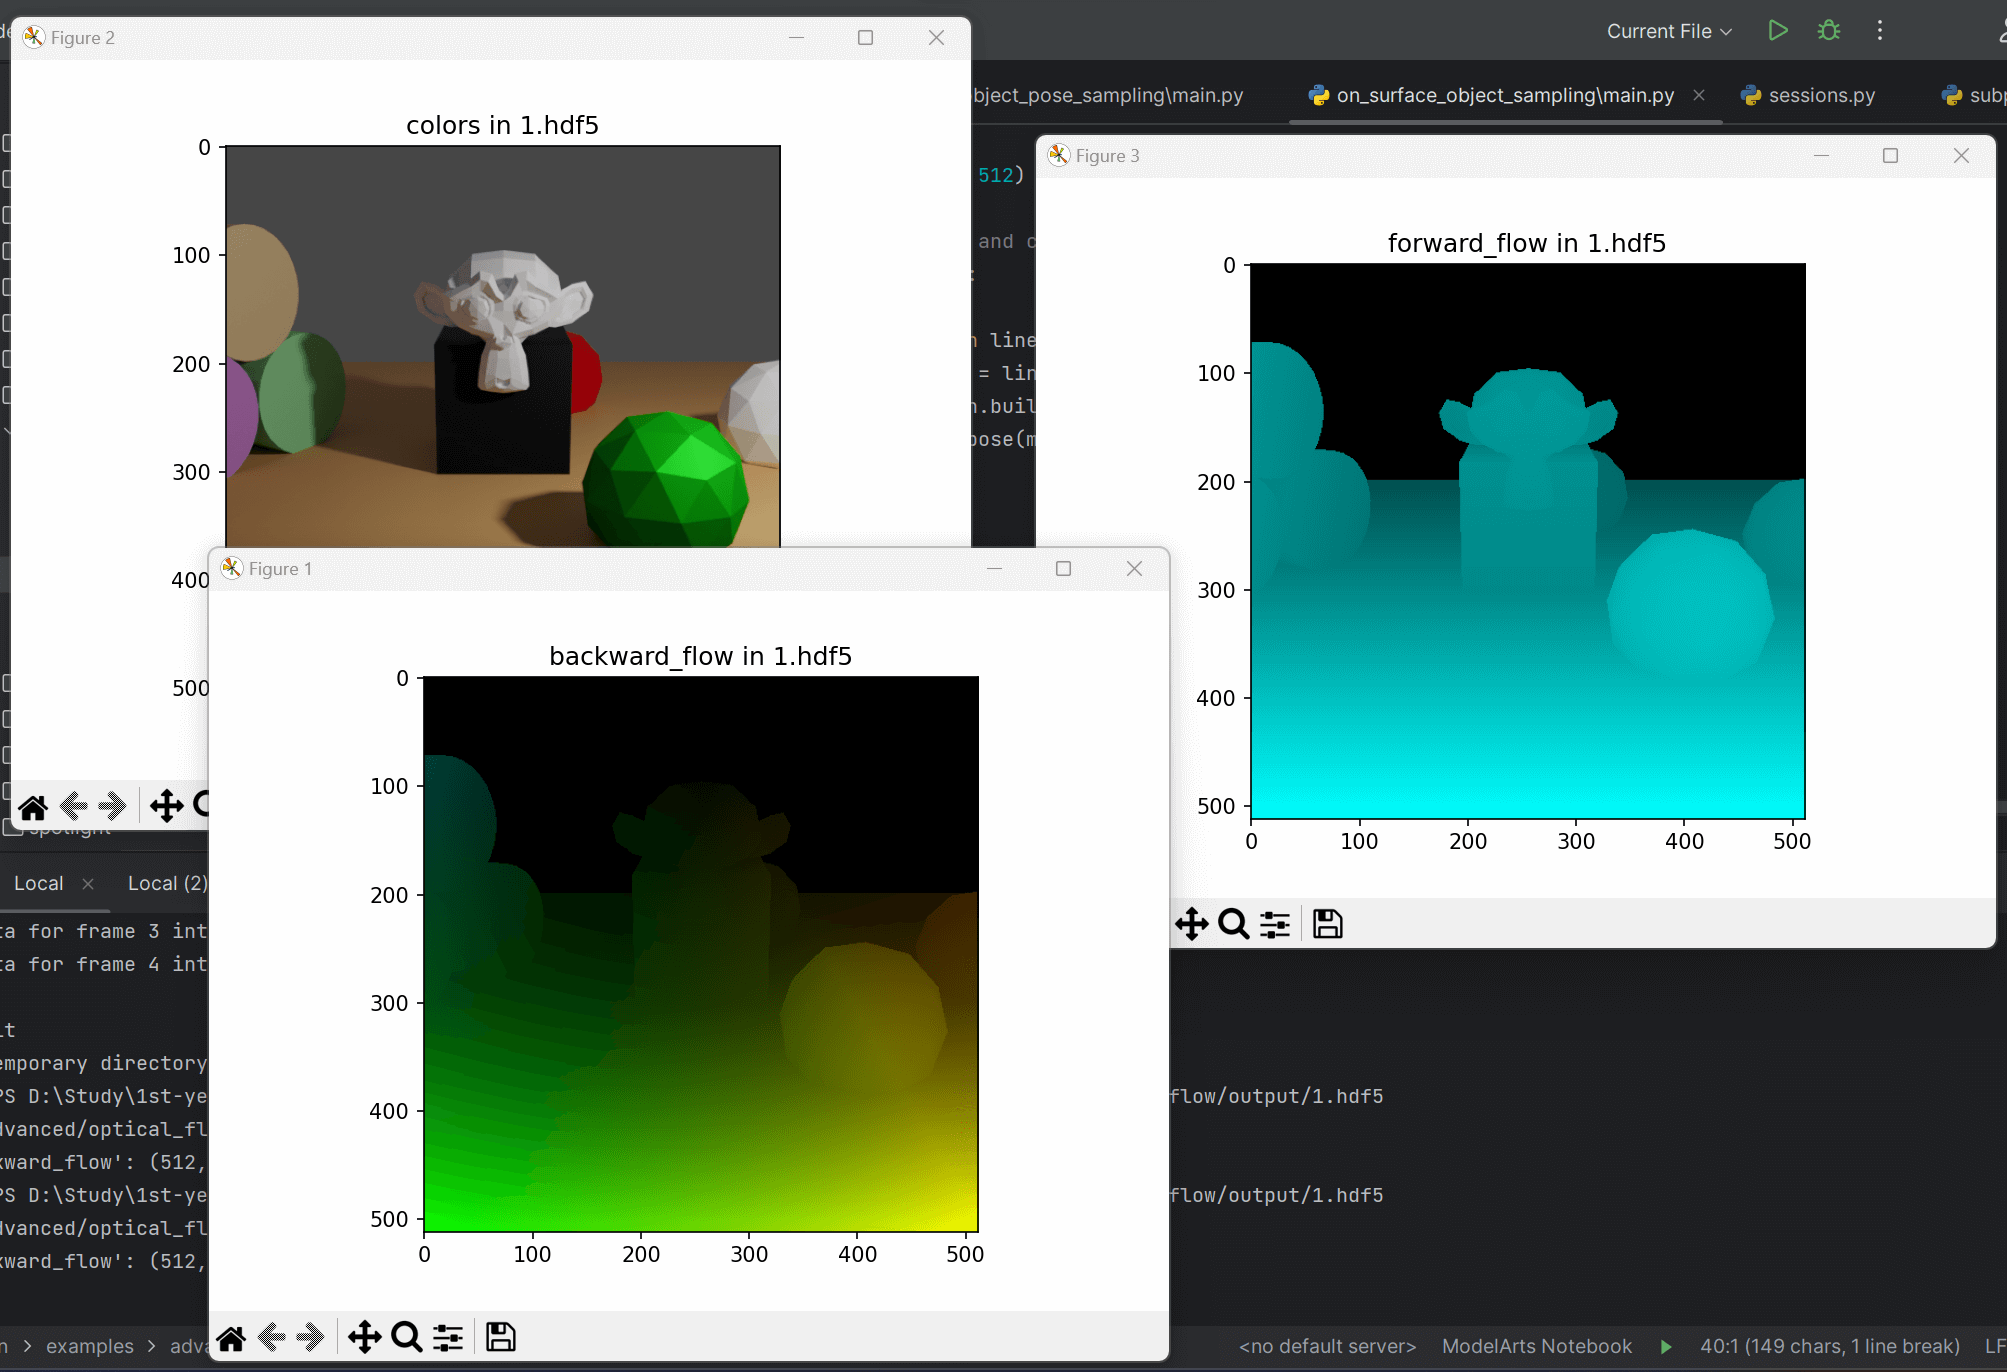Maximize the Figure 1 window

tap(1064, 568)
